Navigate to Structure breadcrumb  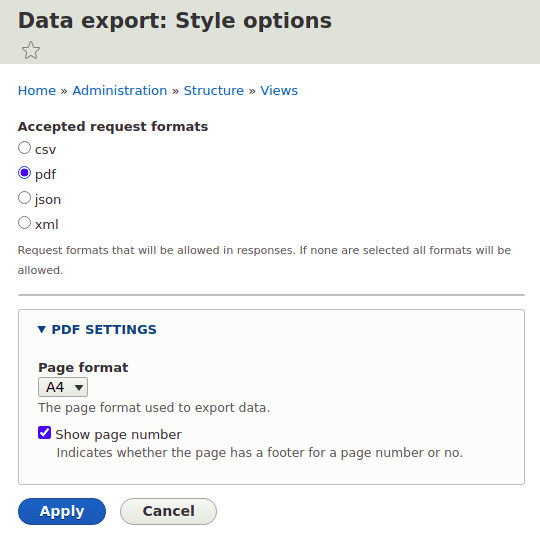[214, 91]
